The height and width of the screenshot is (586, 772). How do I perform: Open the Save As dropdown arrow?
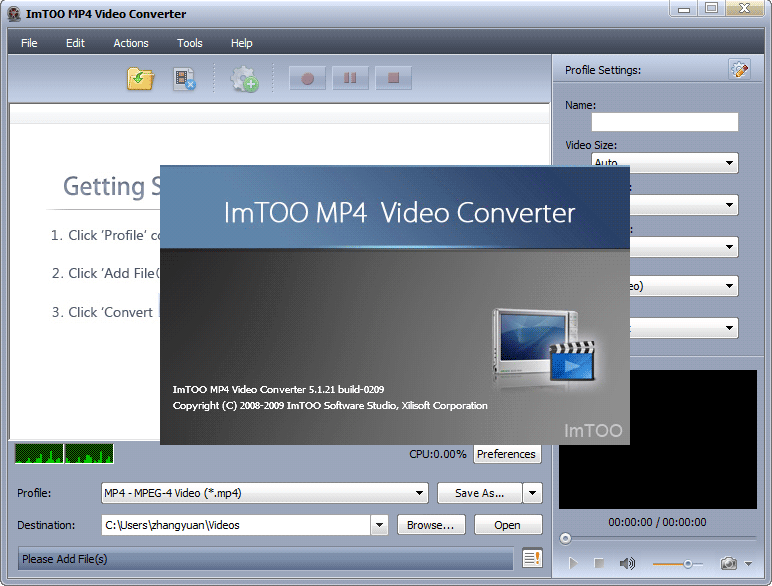532,493
